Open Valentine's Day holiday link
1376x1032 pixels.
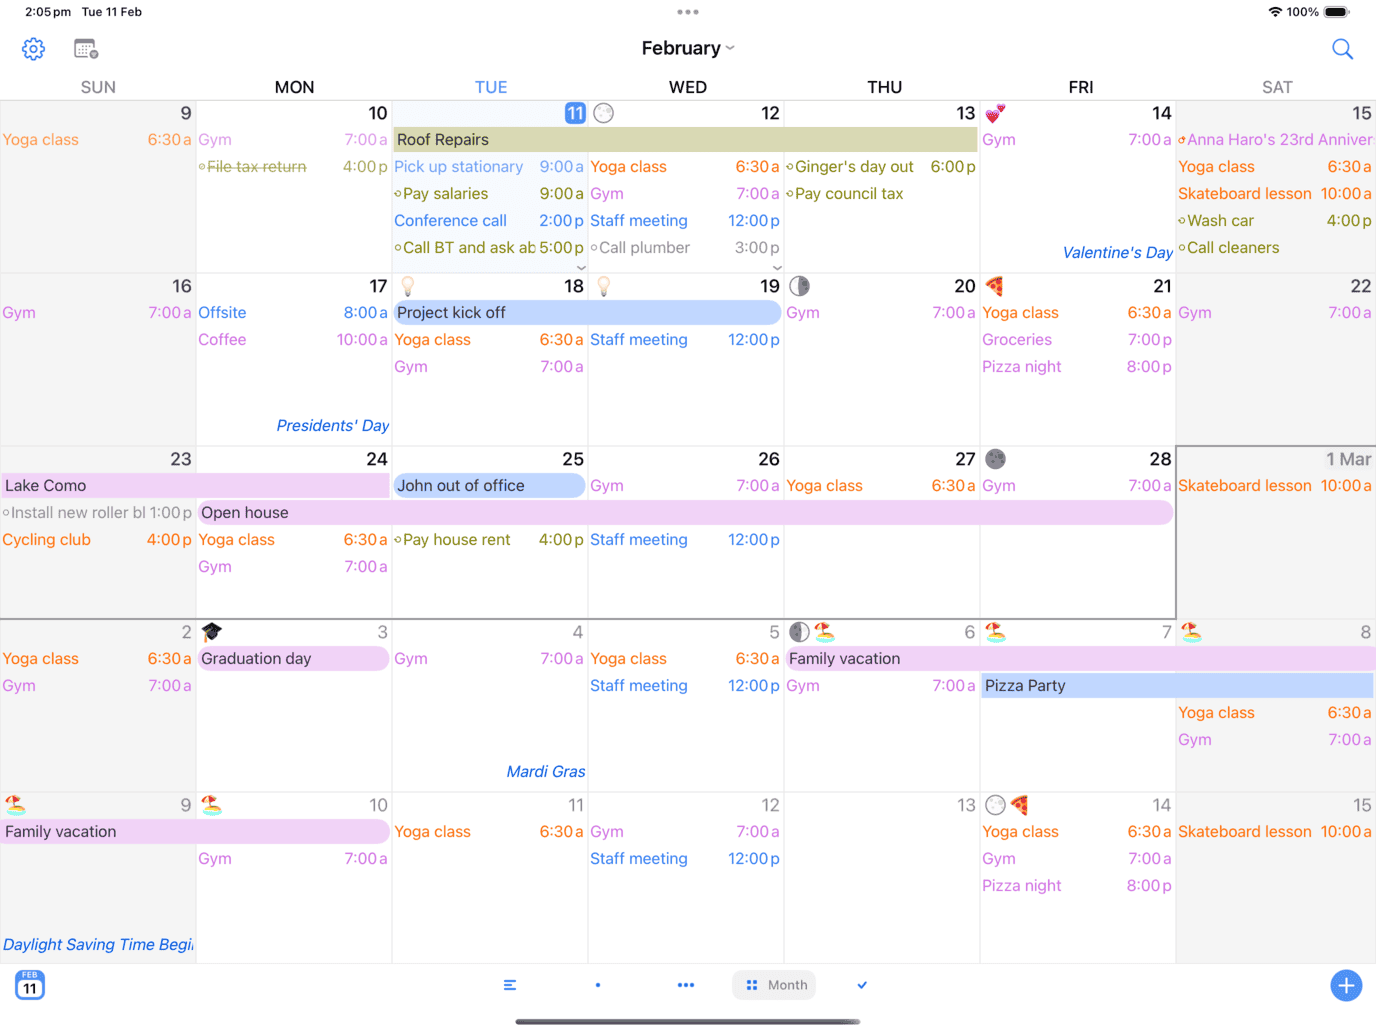click(x=1117, y=253)
